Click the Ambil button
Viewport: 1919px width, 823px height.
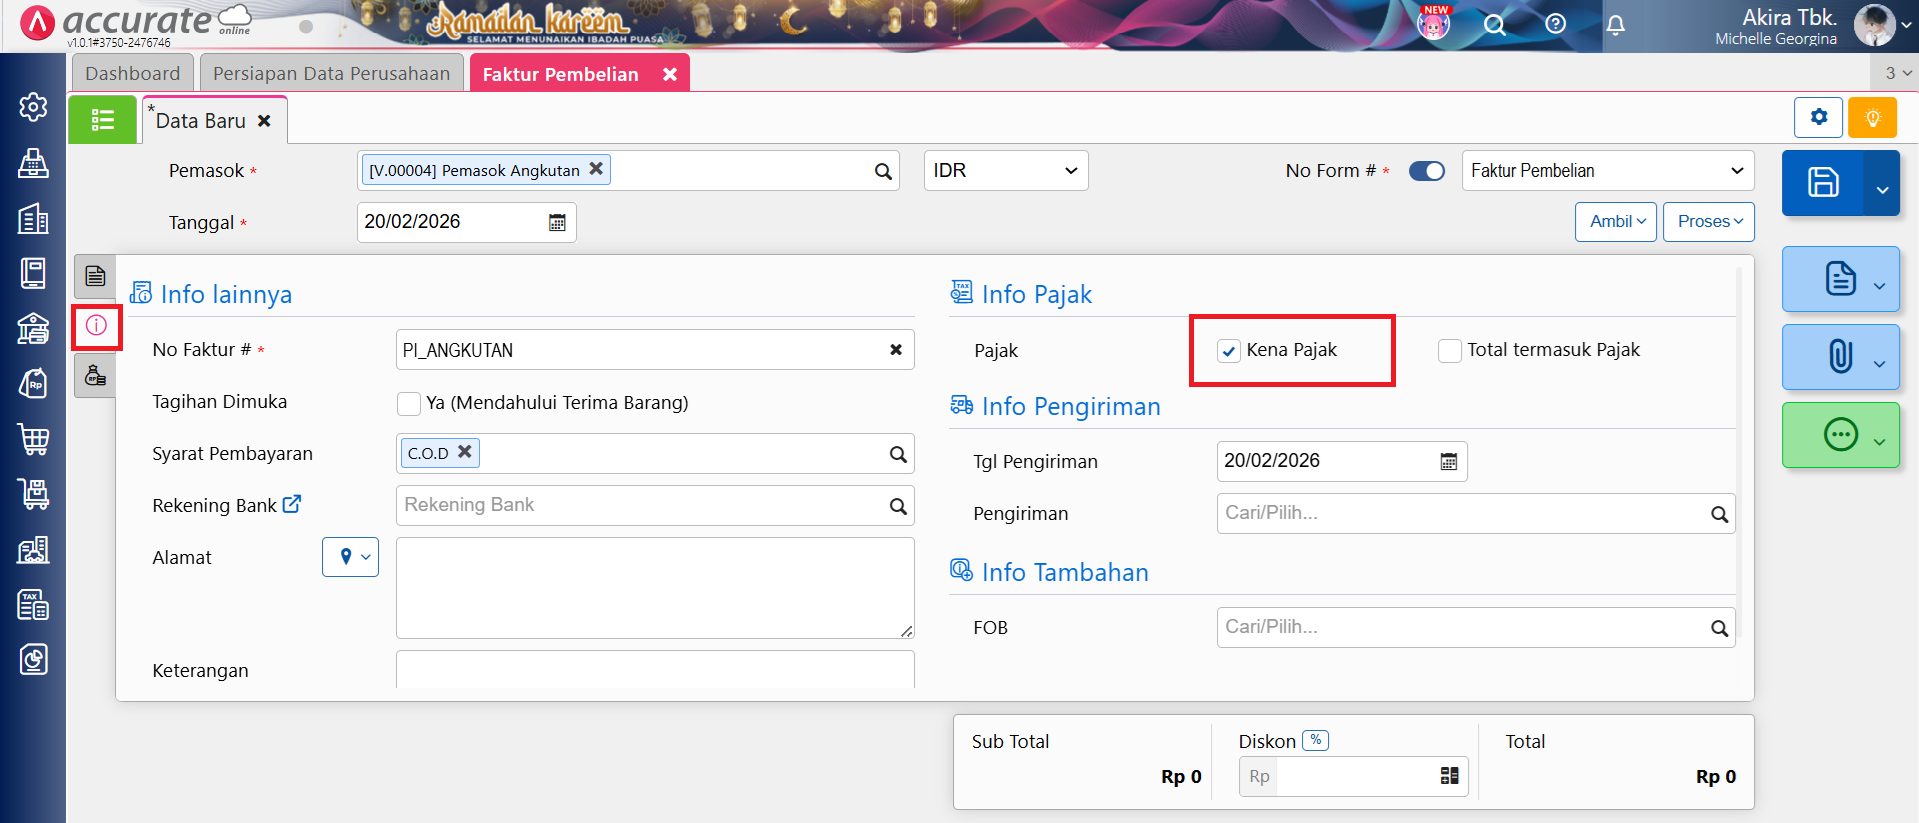click(x=1616, y=221)
